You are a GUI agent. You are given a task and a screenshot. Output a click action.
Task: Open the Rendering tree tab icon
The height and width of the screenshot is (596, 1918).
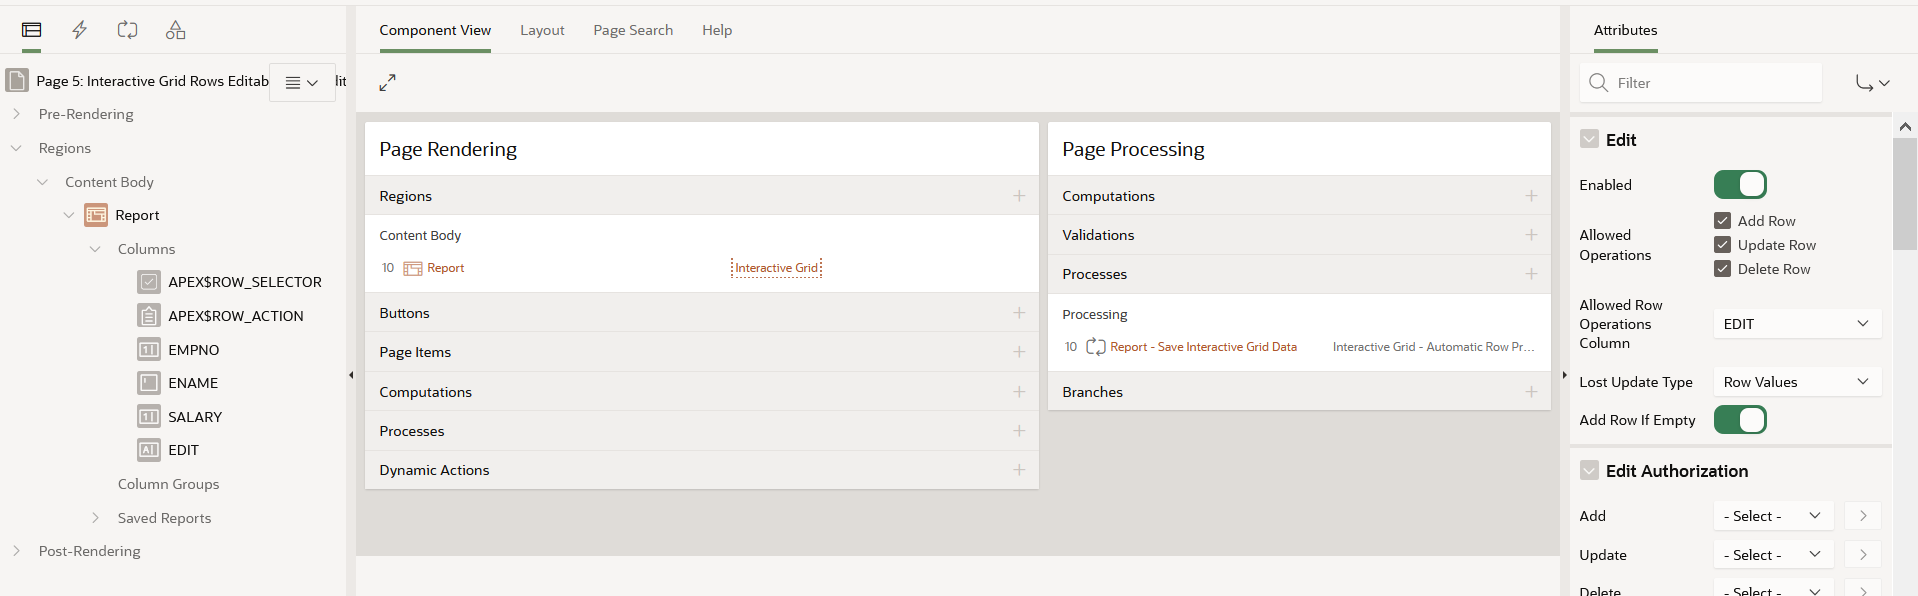click(x=32, y=30)
